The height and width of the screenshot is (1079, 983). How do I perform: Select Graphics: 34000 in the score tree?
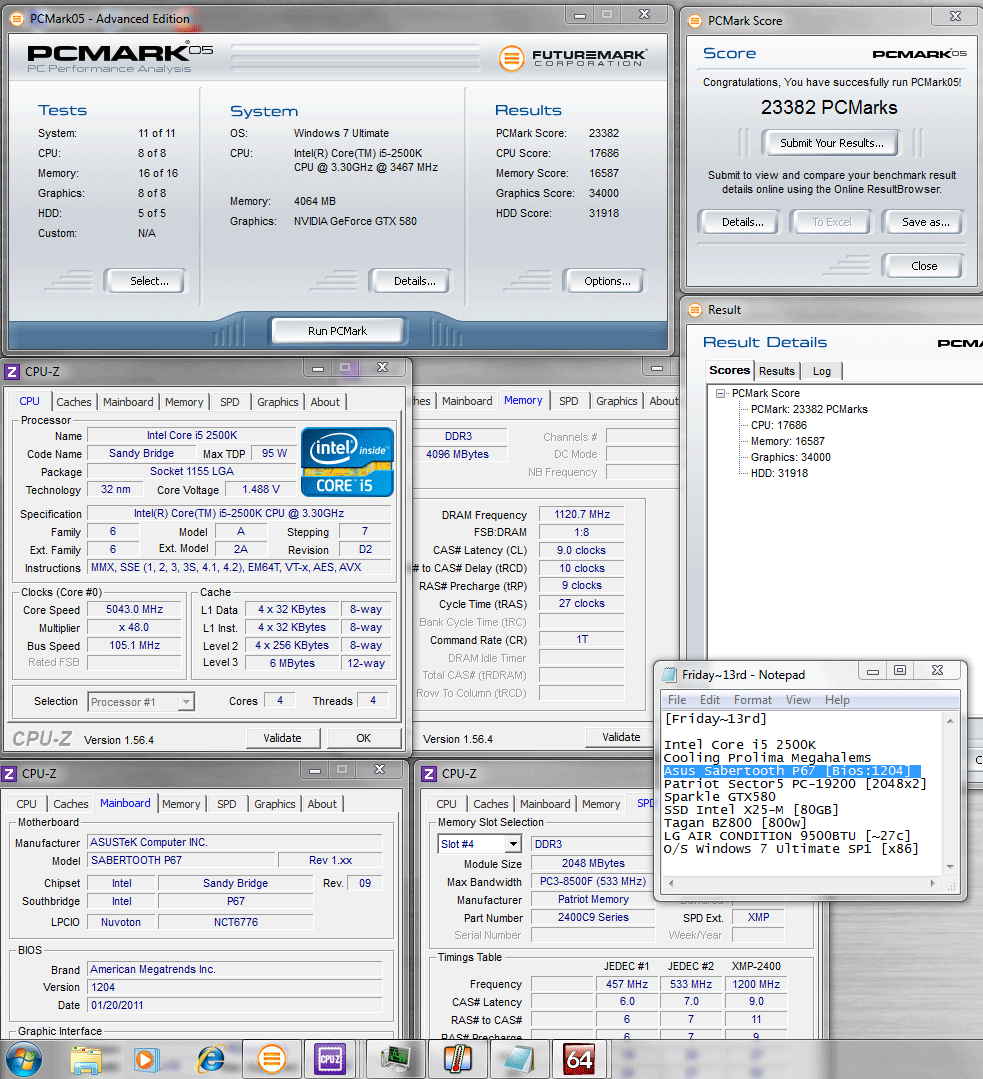pyautogui.click(x=790, y=458)
